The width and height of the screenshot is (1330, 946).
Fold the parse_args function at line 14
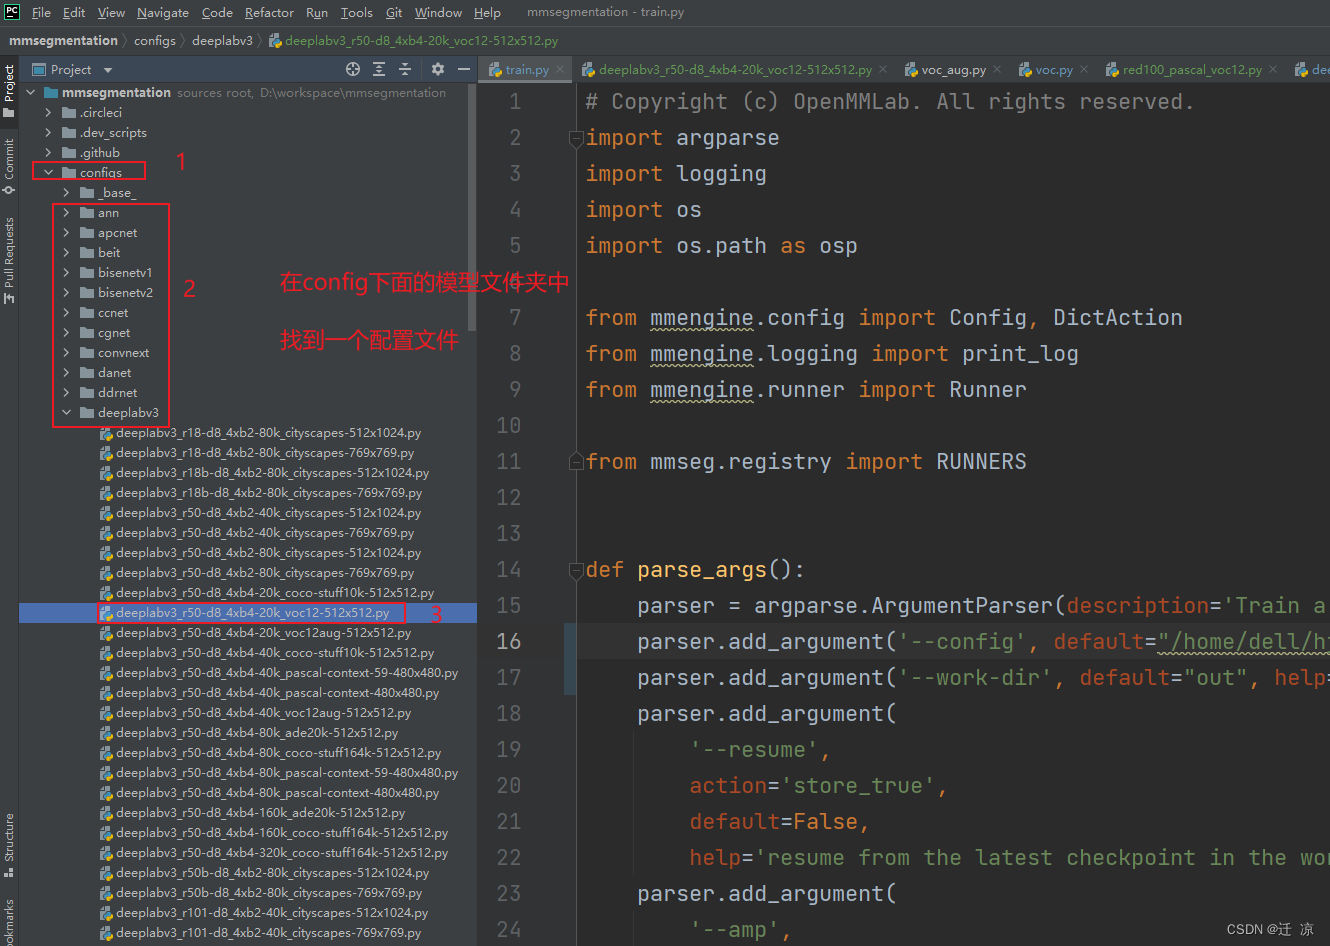(x=576, y=571)
